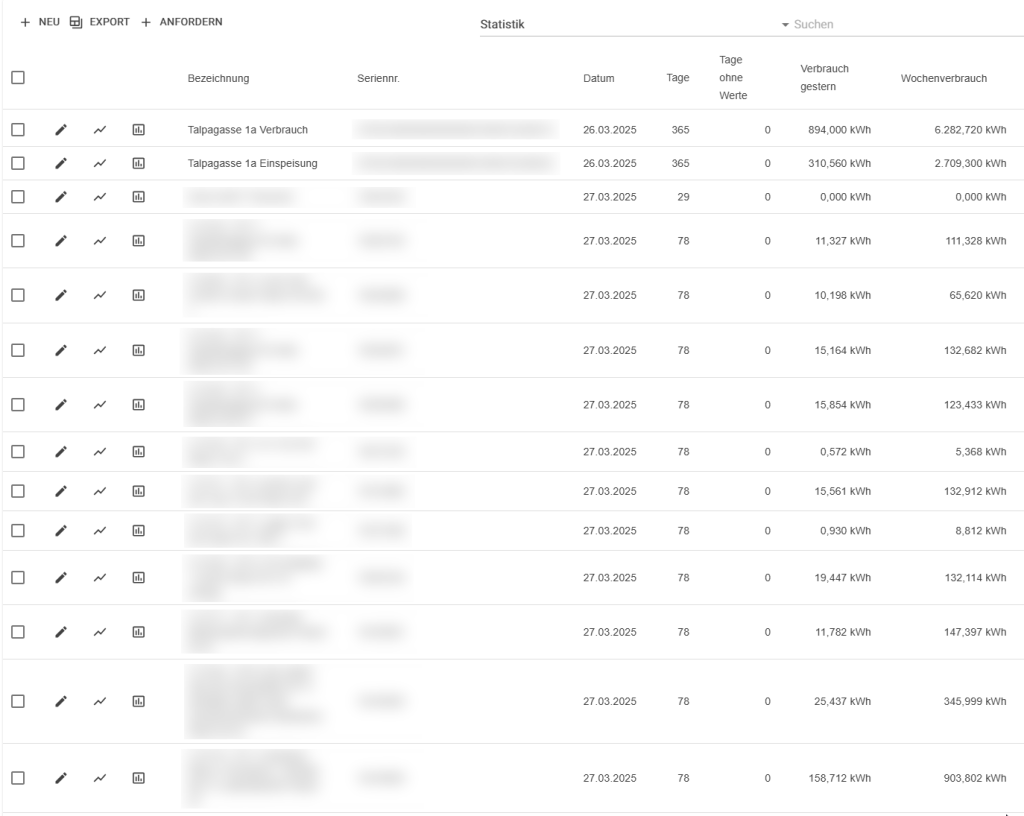Screen dimensions: 1024x816
Task: Click pencil icon in row with 11,327 kWh
Action: (61, 240)
